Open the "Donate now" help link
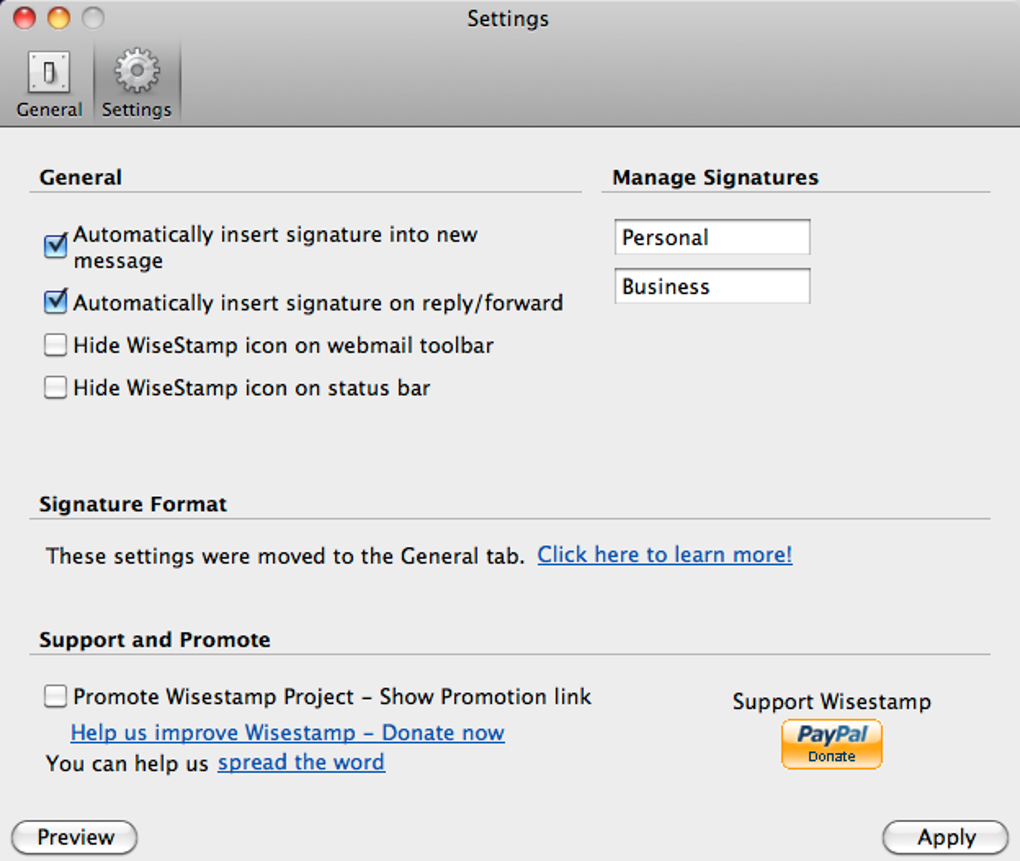1020x861 pixels. pos(287,733)
